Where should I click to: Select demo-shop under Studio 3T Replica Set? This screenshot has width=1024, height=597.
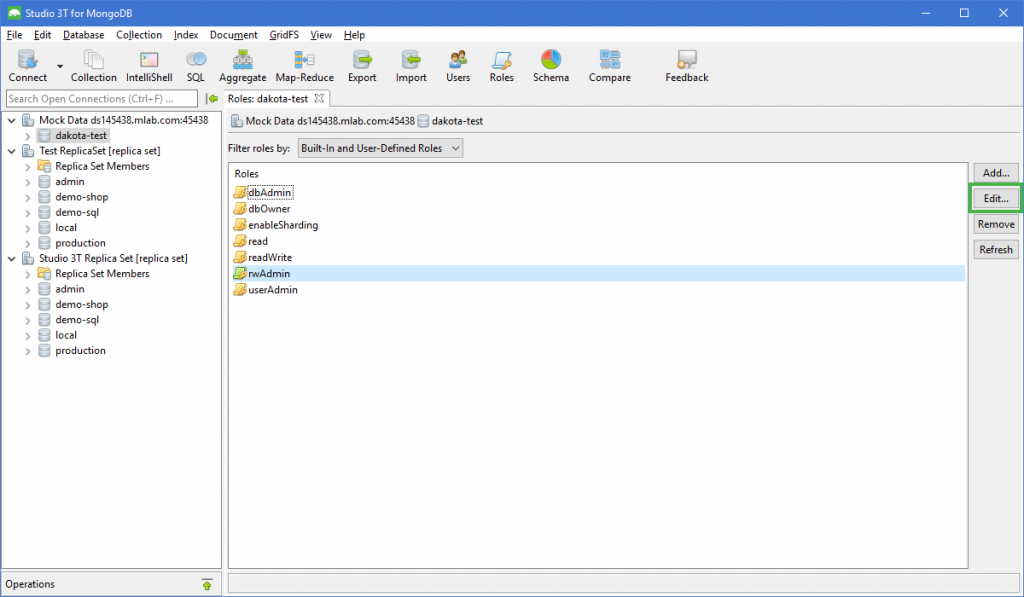(x=82, y=304)
